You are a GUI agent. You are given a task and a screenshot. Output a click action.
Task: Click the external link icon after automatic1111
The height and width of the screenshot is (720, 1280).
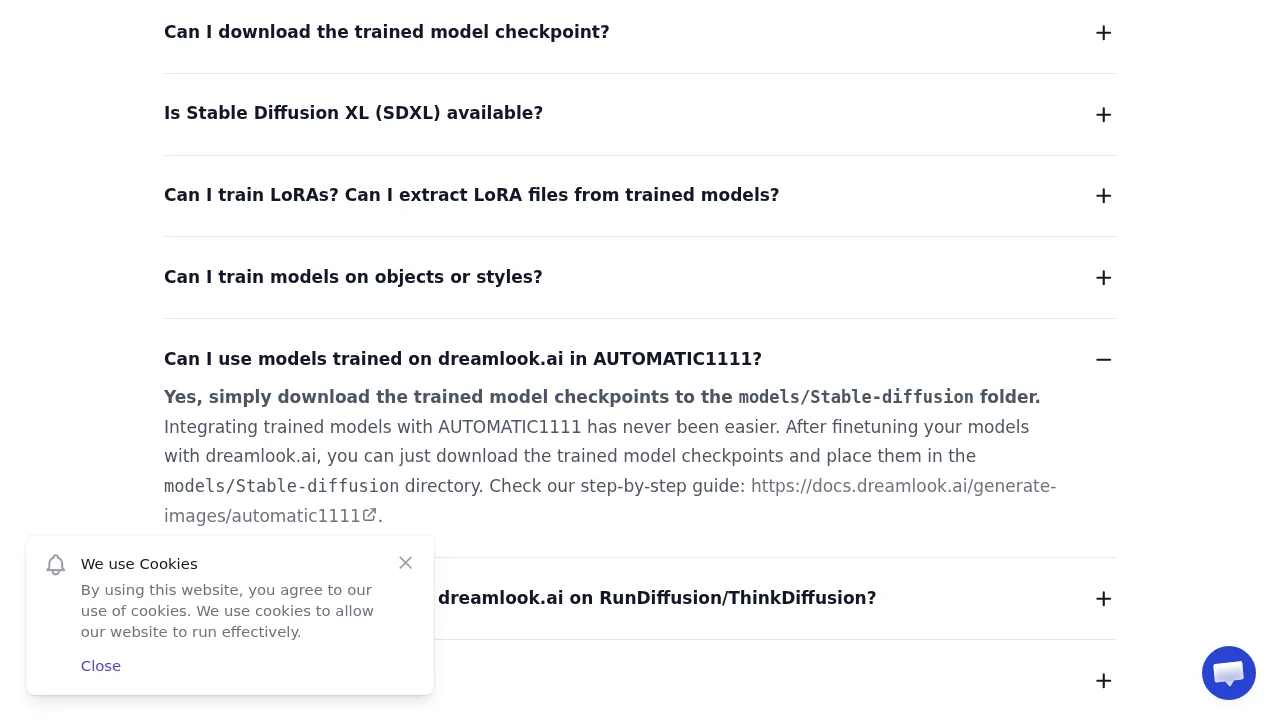pos(369,513)
